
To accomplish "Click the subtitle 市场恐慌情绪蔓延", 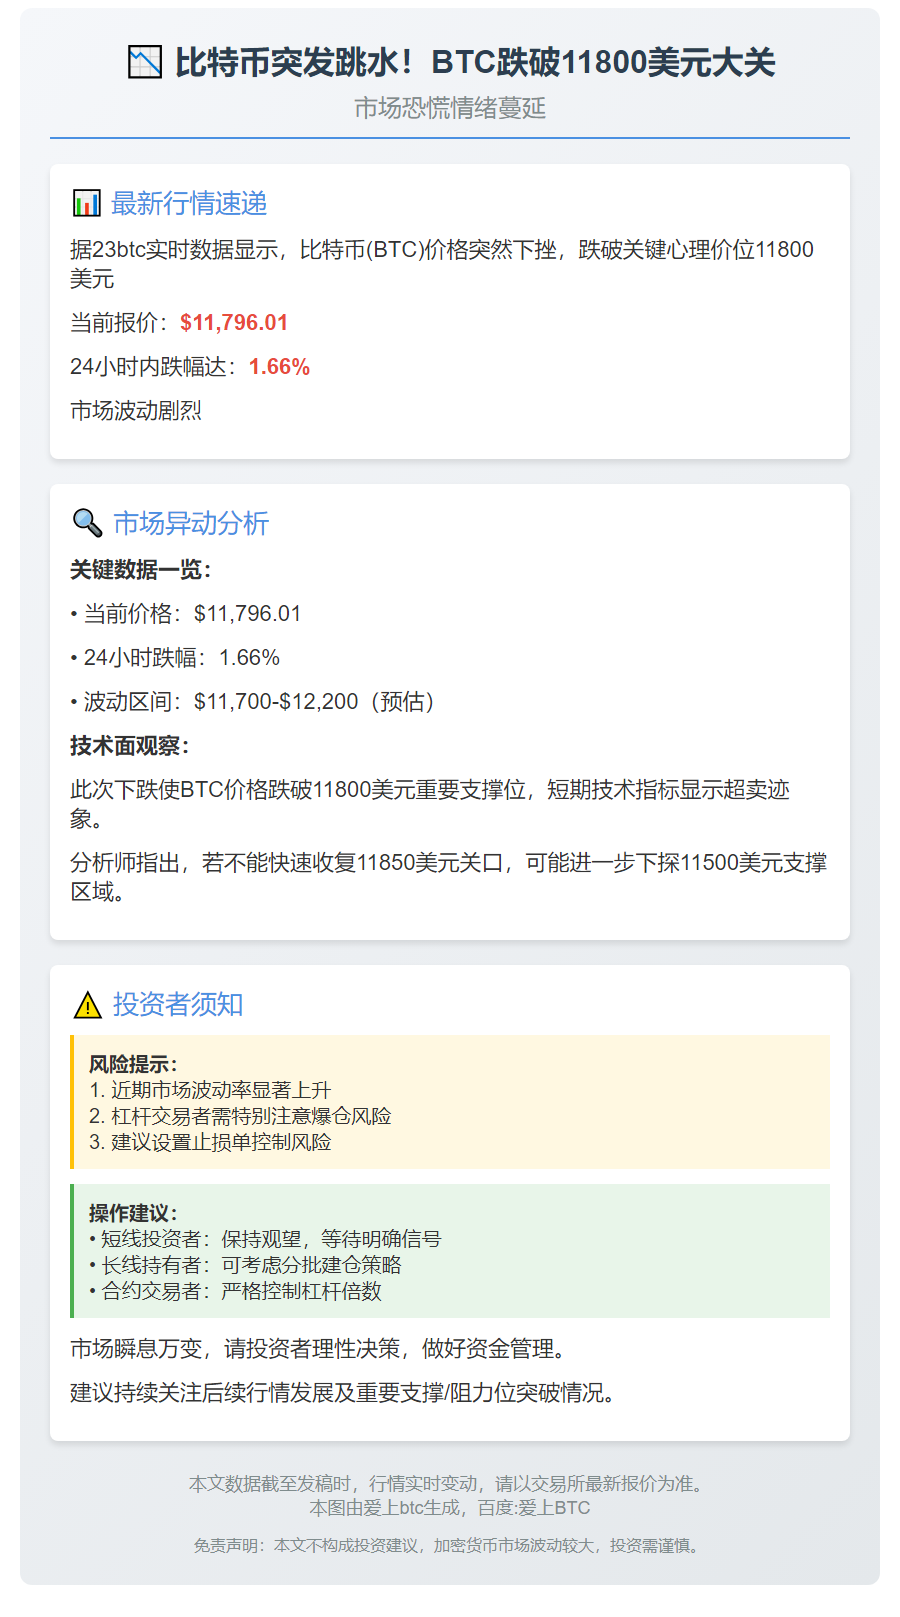I will coord(450,108).
